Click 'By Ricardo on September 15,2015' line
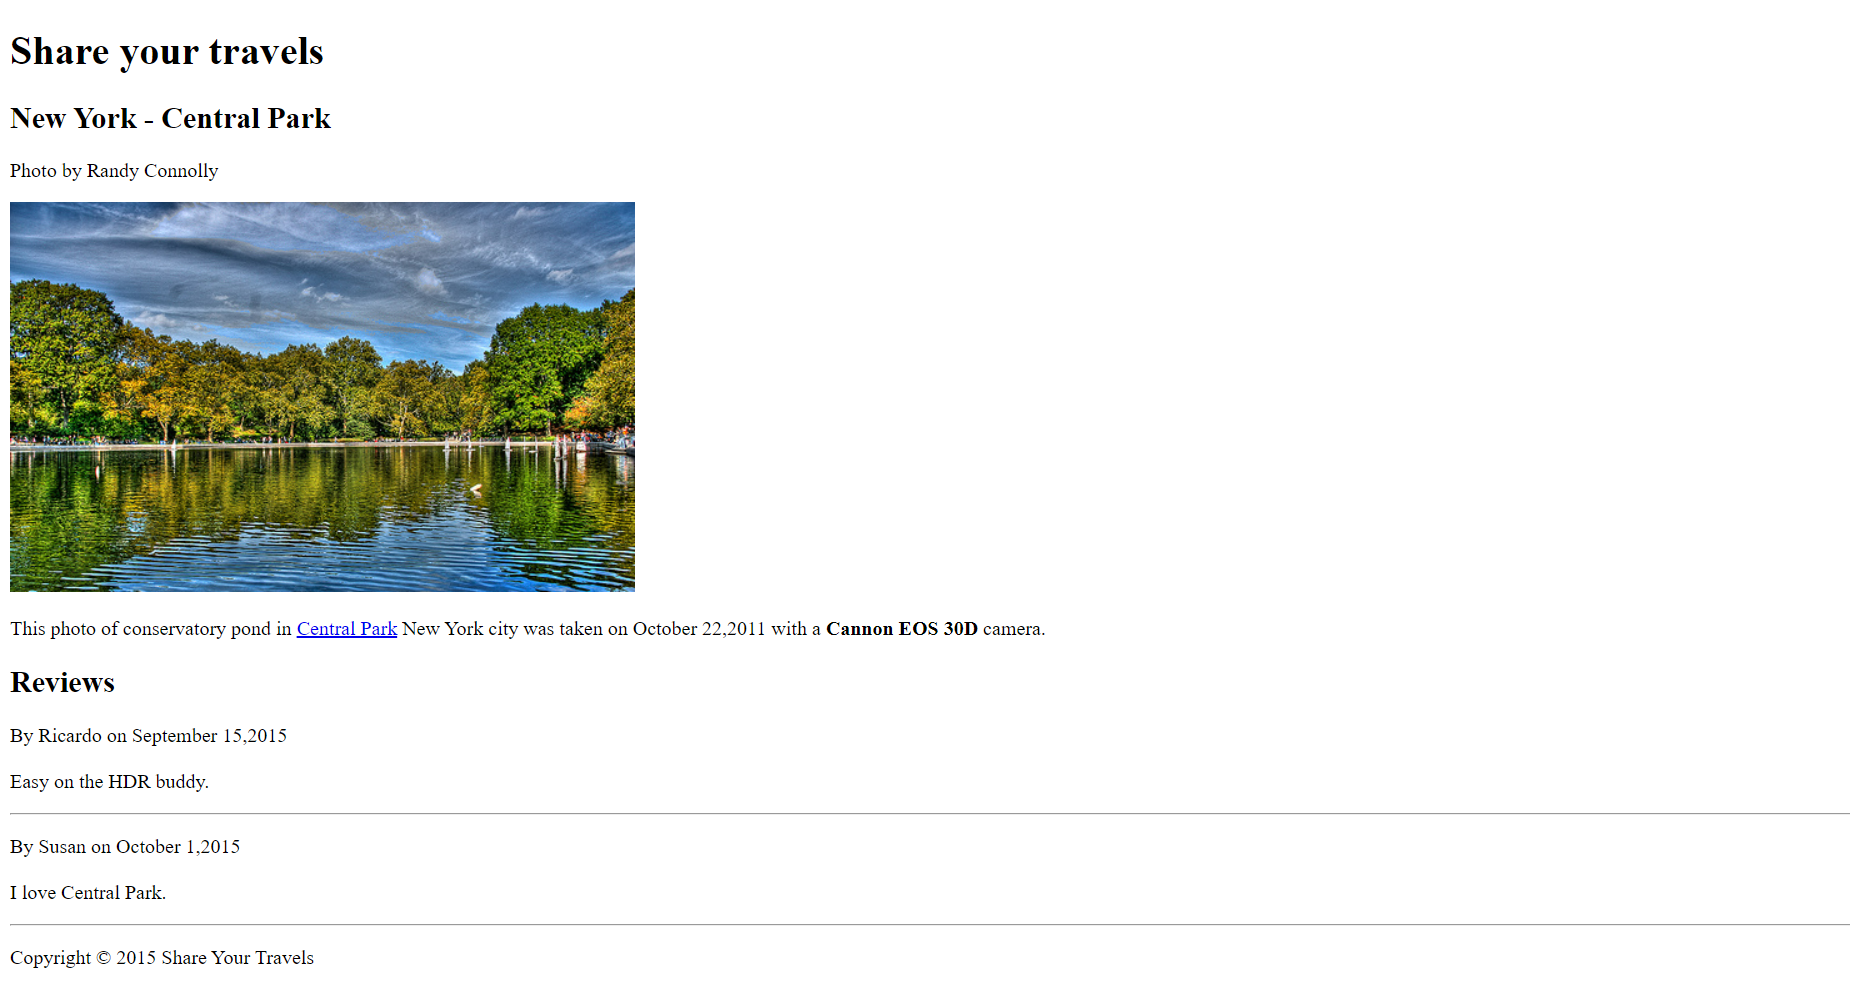The image size is (1850, 989). (x=148, y=736)
